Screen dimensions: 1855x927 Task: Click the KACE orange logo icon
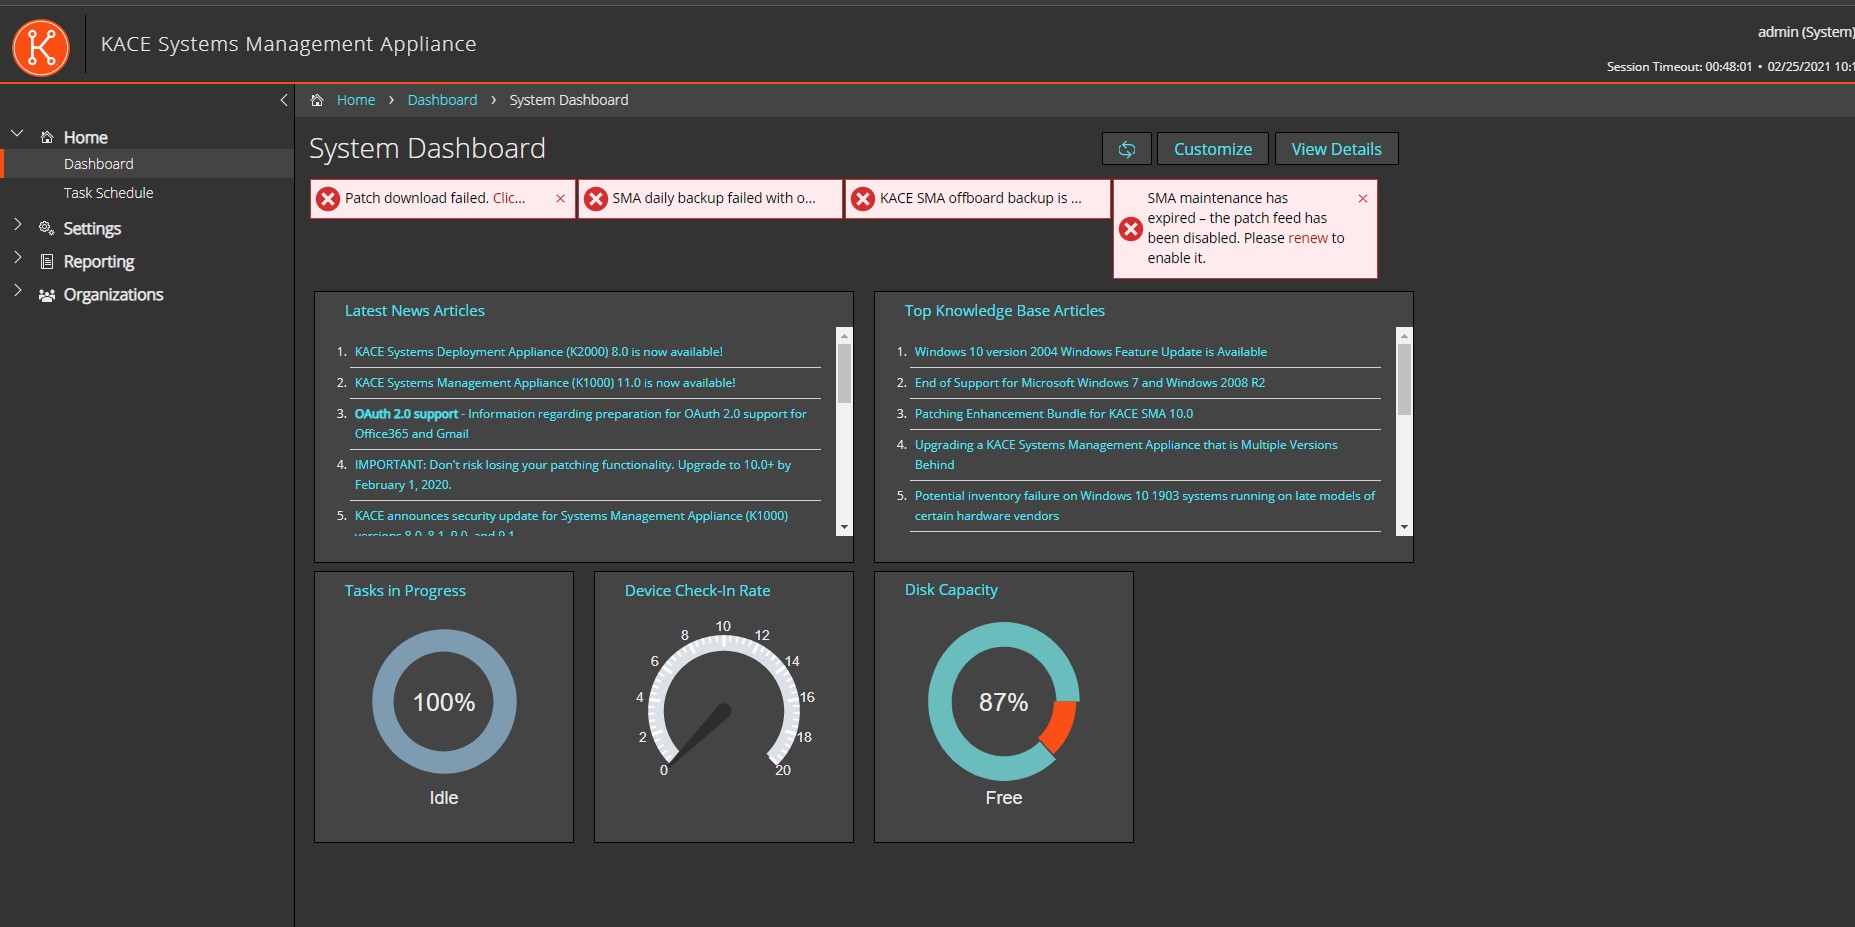click(x=41, y=47)
